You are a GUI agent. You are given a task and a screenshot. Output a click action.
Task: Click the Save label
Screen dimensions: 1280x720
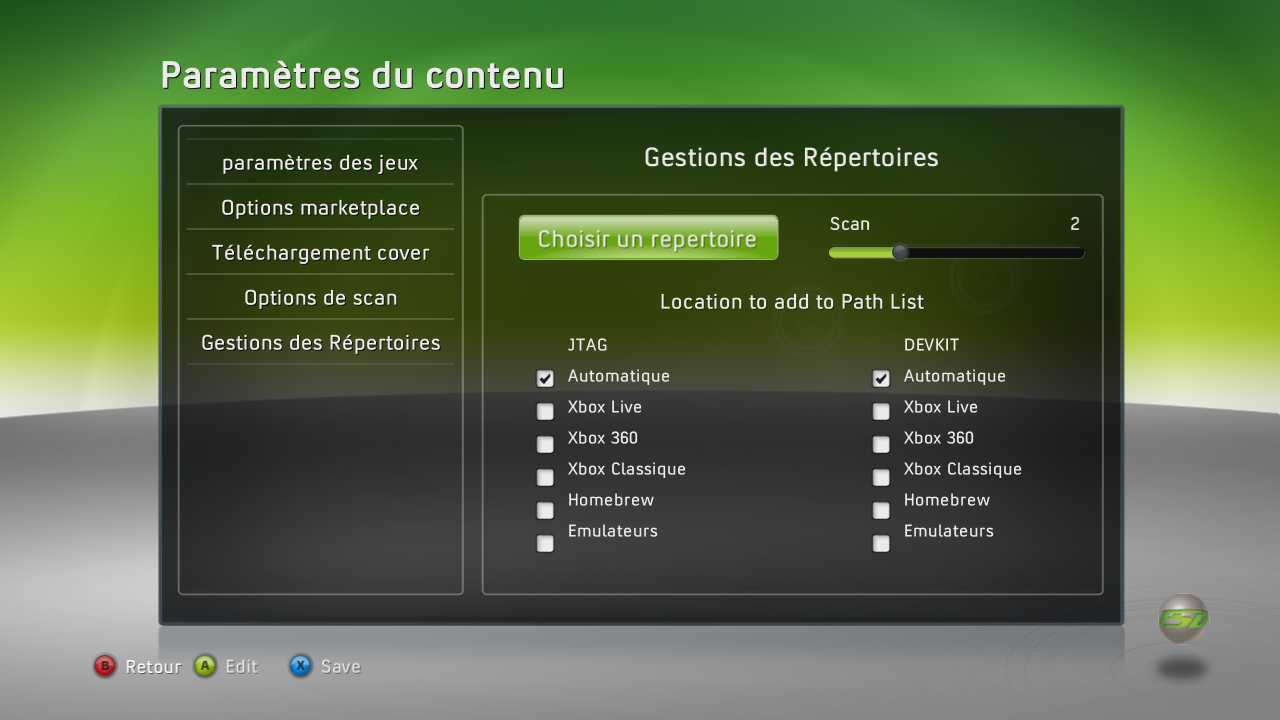(x=340, y=667)
